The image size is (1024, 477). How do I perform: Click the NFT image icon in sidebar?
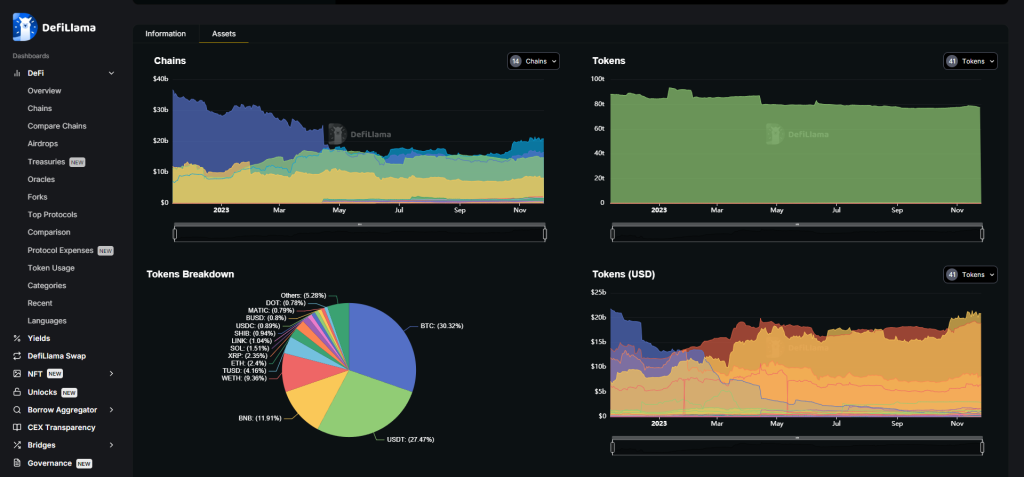[x=17, y=374]
